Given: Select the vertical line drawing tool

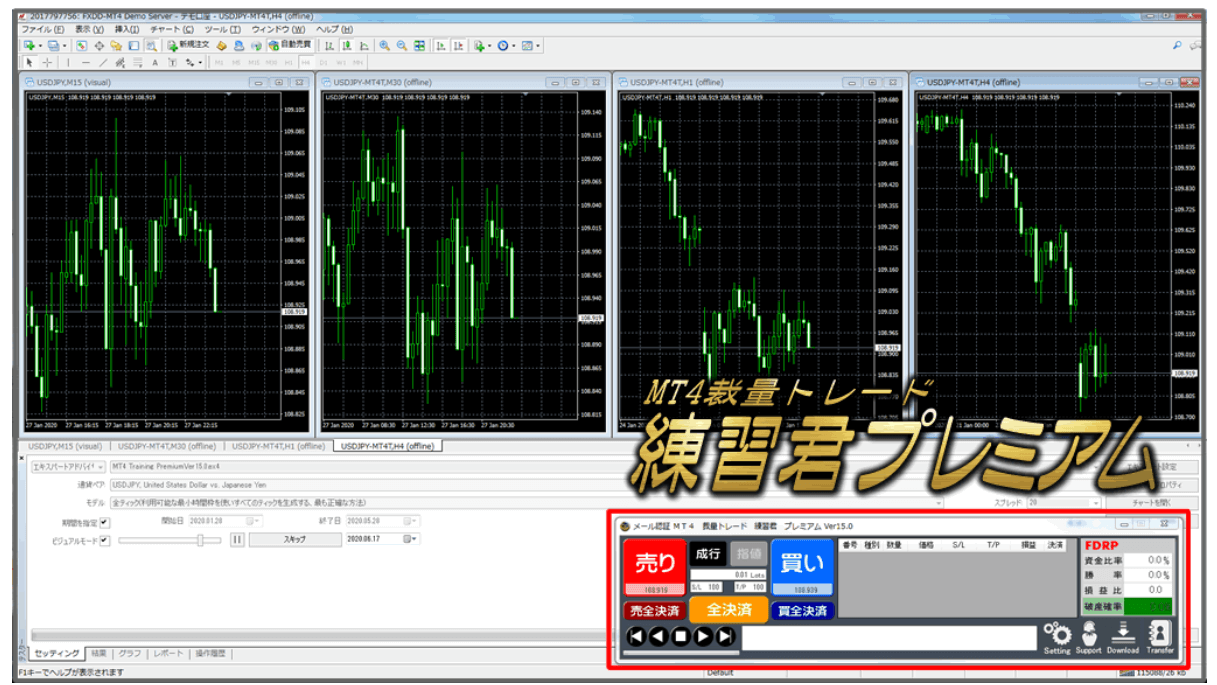Looking at the screenshot, I should (x=68, y=62).
